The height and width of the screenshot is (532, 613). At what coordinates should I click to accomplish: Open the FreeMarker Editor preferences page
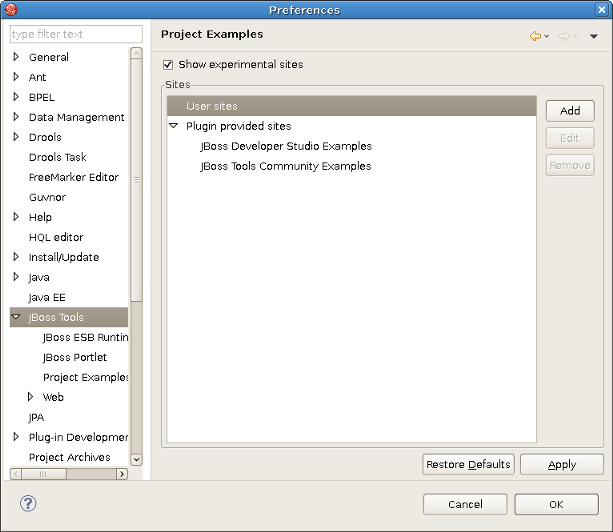click(73, 177)
